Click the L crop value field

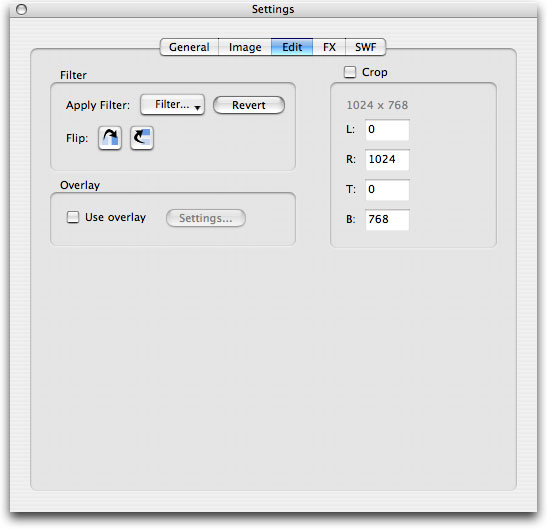pos(387,130)
